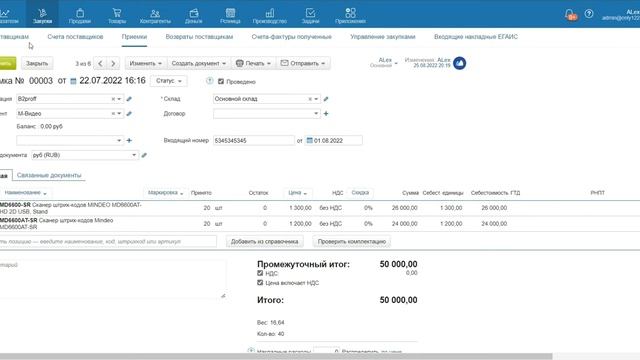The image size is (640, 360).
Task: Click the Закрыть button
Action: coord(37,63)
